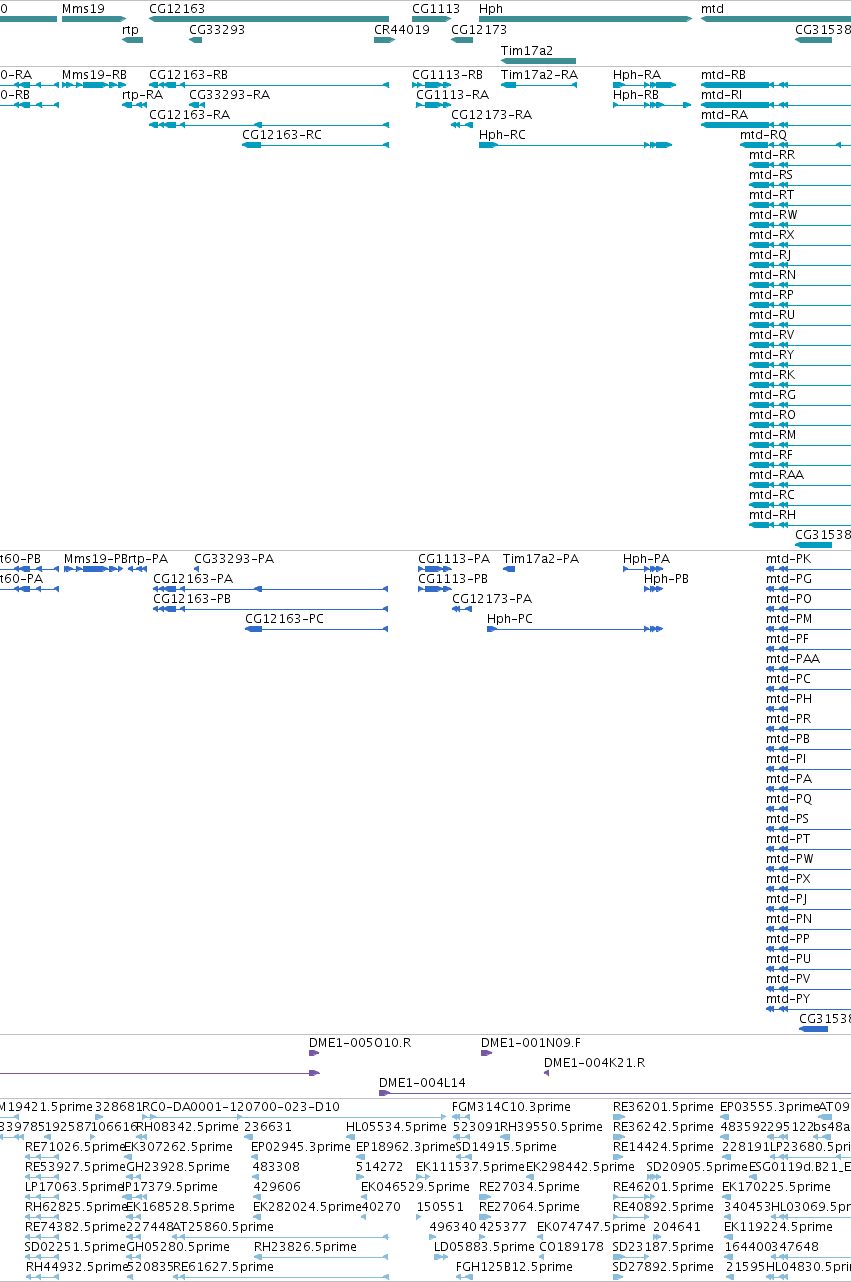
Task: Select the CR44019 gene label
Action: click(402, 30)
